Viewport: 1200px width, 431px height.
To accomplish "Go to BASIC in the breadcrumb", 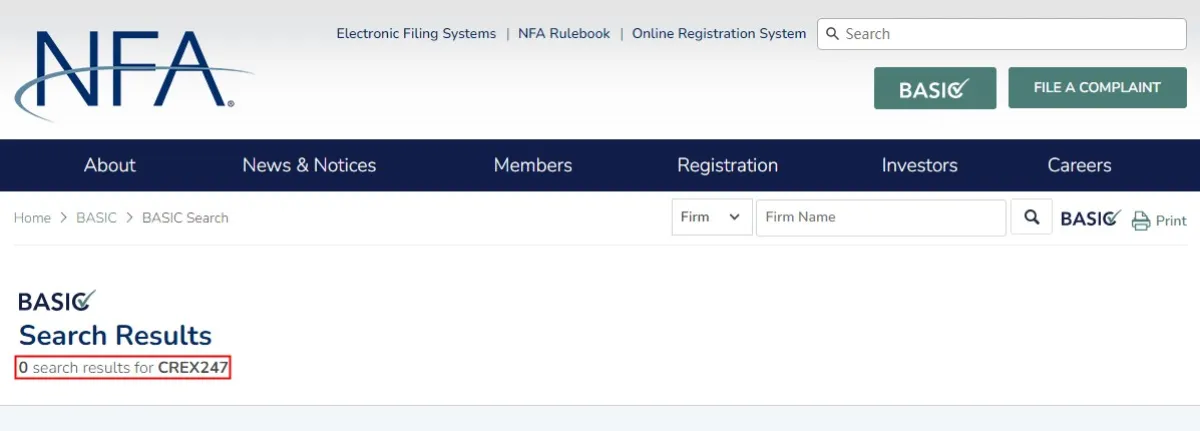I will pos(96,217).
